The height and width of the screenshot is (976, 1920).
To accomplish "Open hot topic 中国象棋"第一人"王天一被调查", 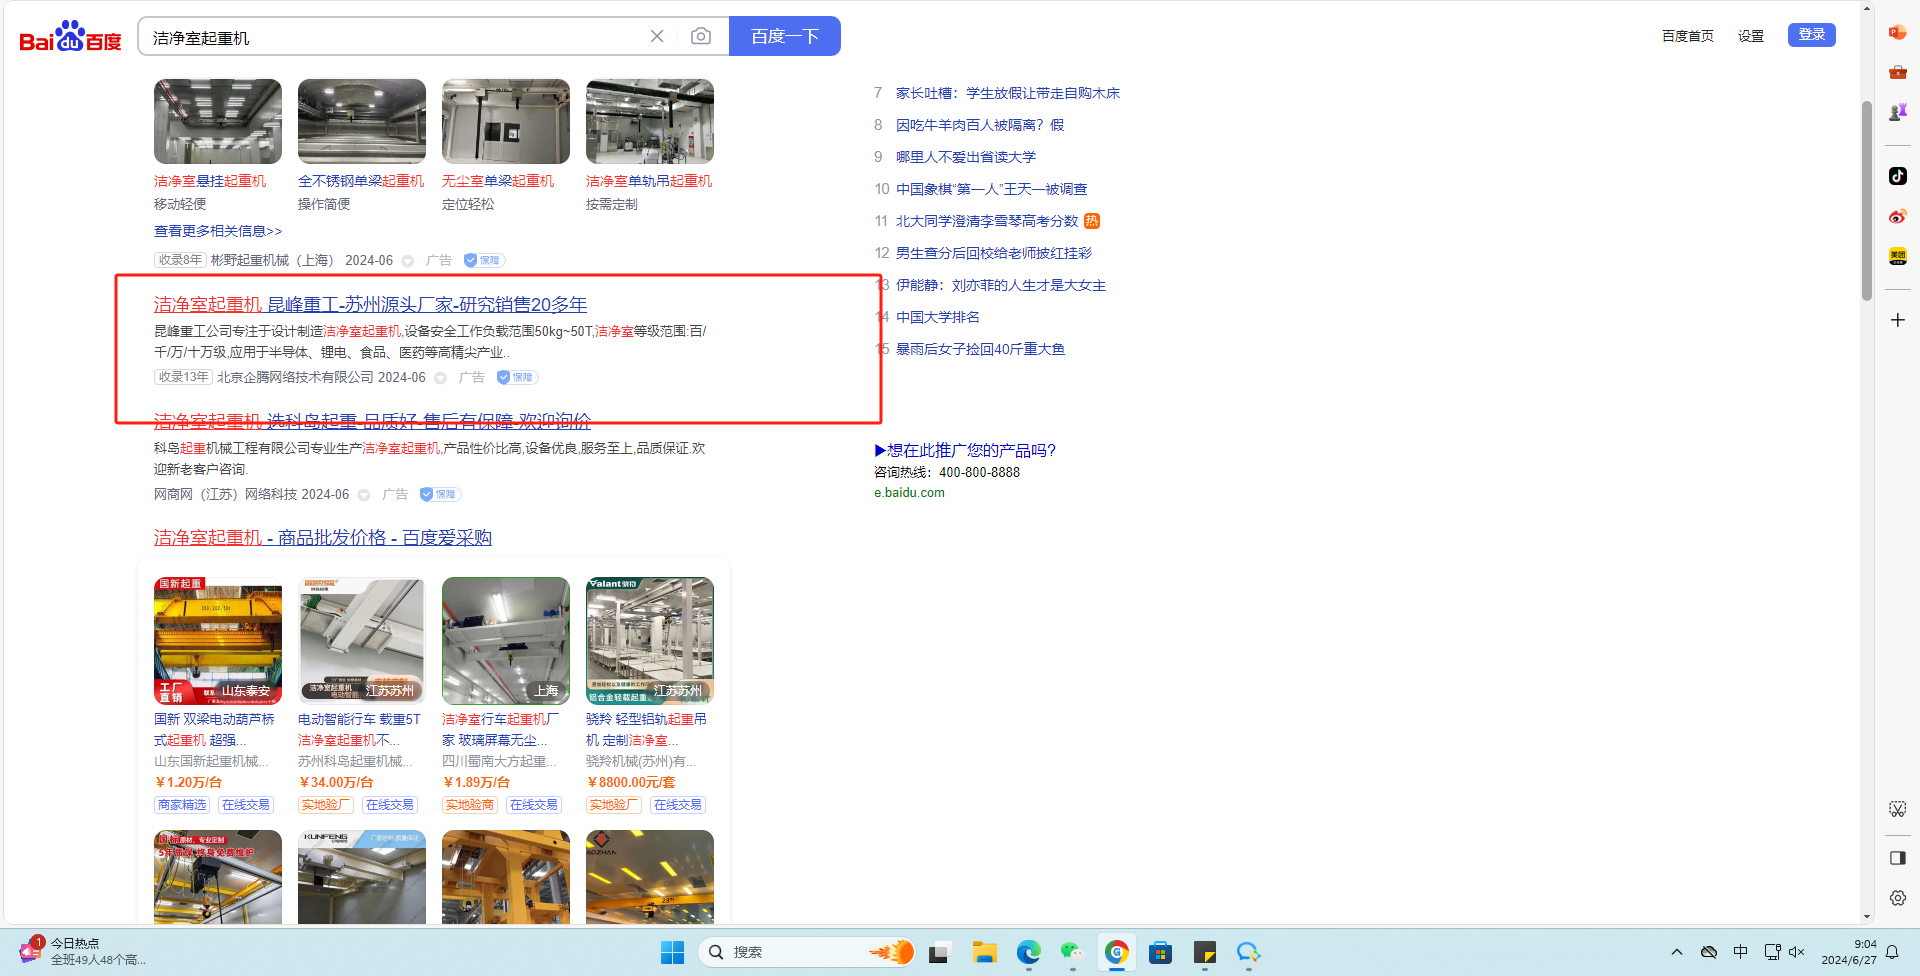I will [992, 189].
